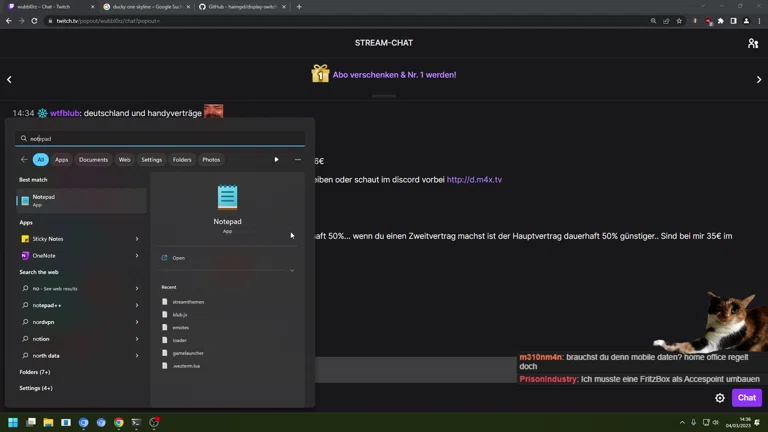
Task: Click Open under Notepad preview
Action: (x=178, y=258)
